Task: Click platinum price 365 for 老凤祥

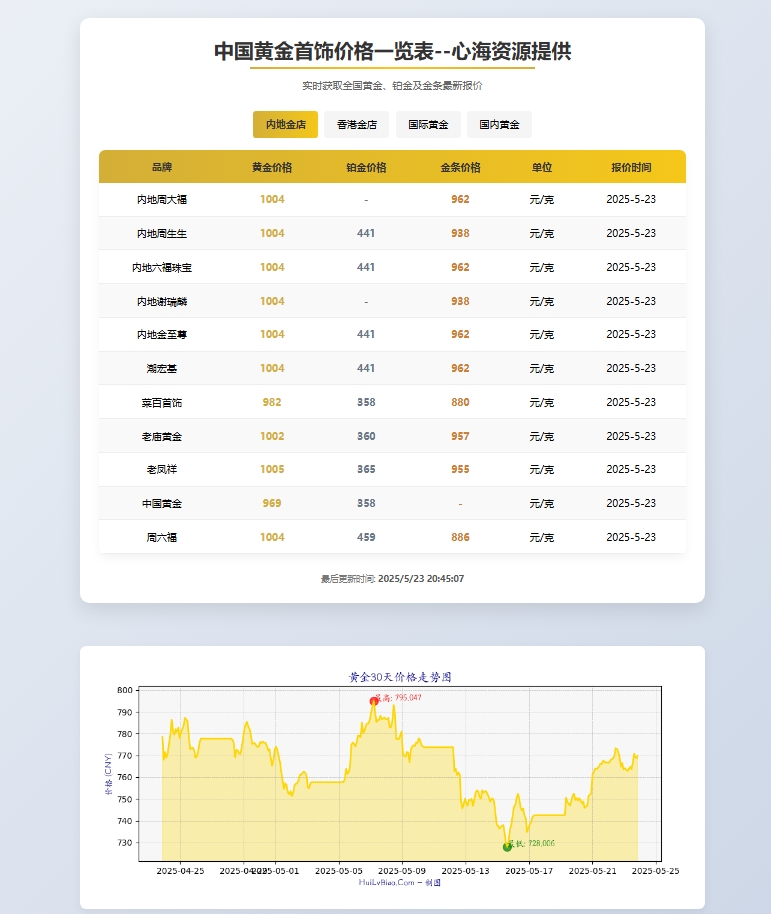Action: click(366, 469)
